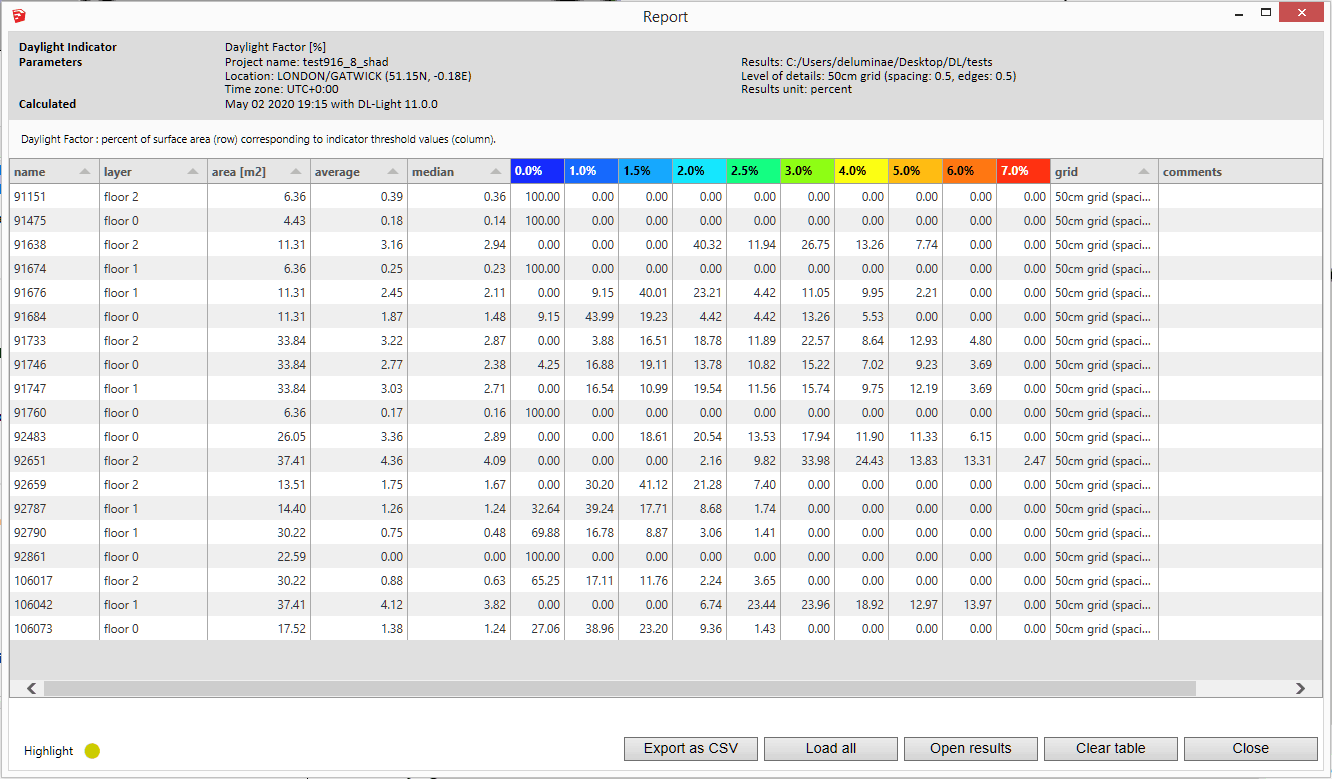Select row named 92787
This screenshot has height=779, width=1332.
pyautogui.click(x=666, y=509)
